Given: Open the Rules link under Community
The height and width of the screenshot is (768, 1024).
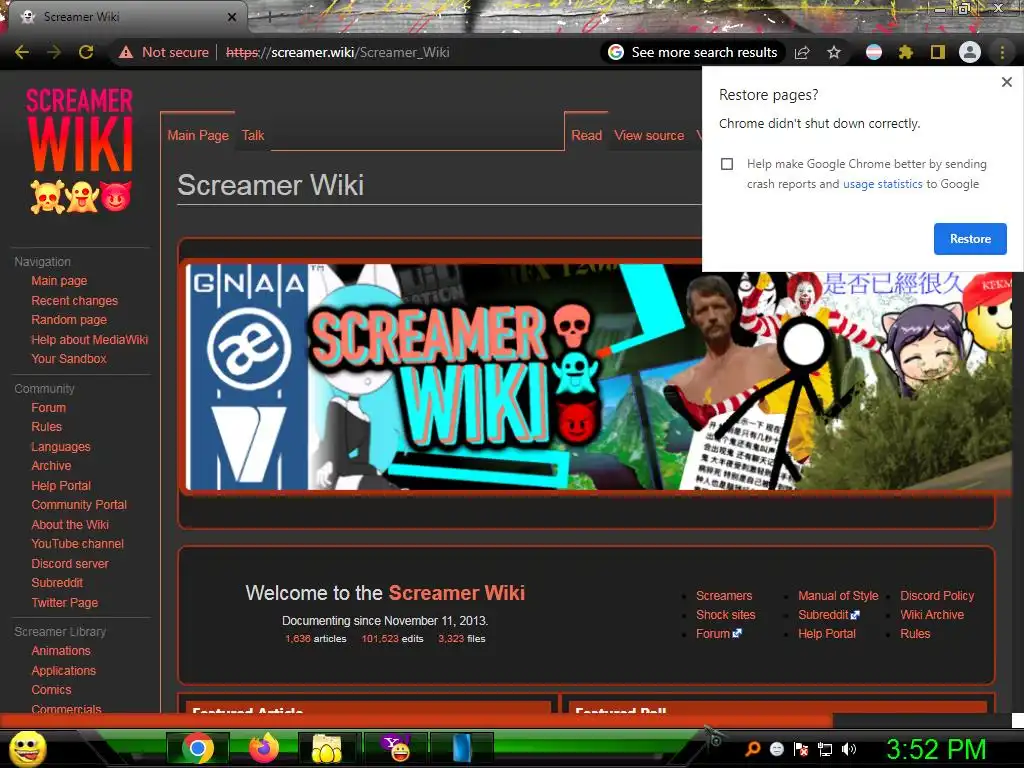Looking at the screenshot, I should point(46,426).
